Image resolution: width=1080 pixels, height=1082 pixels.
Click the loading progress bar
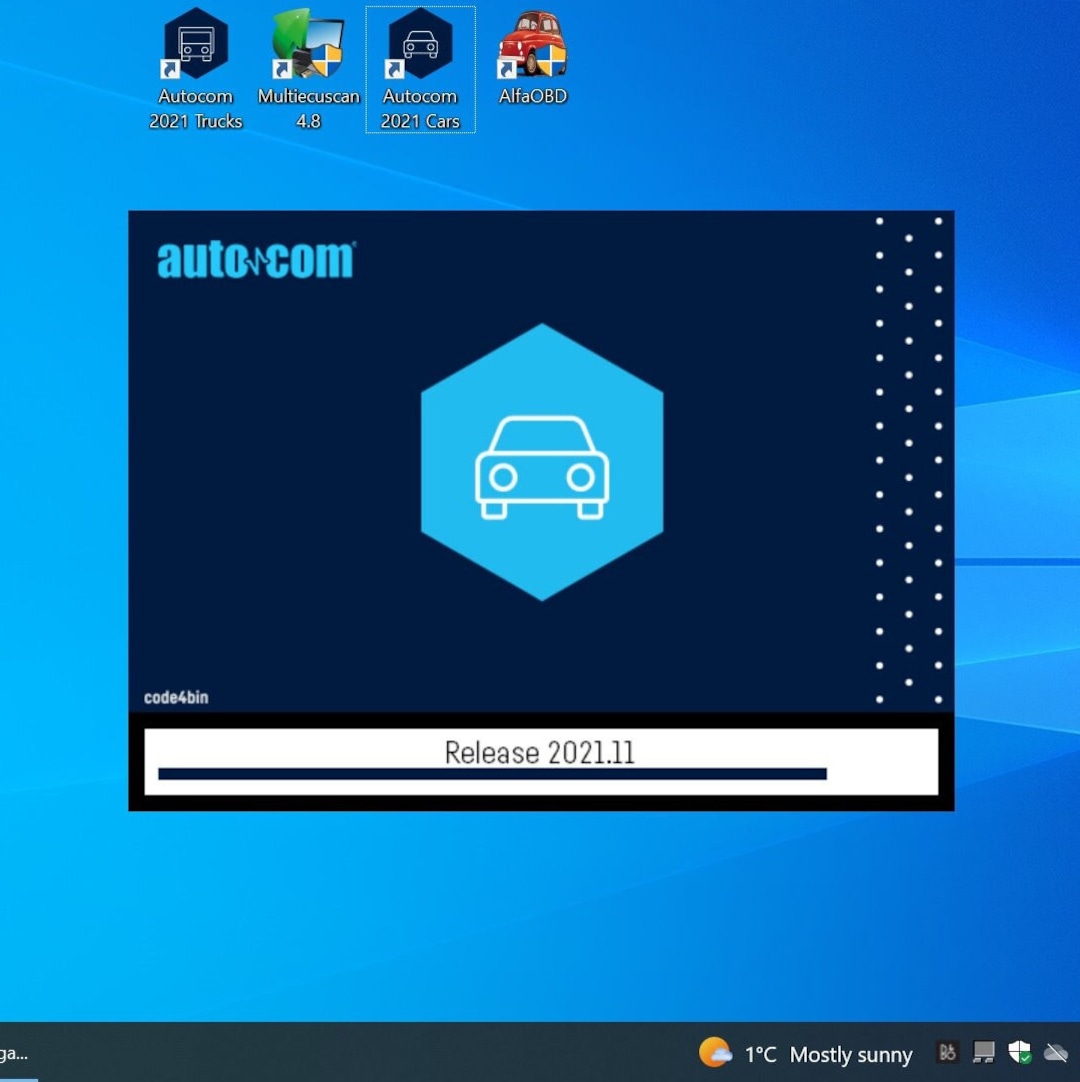tap(490, 773)
